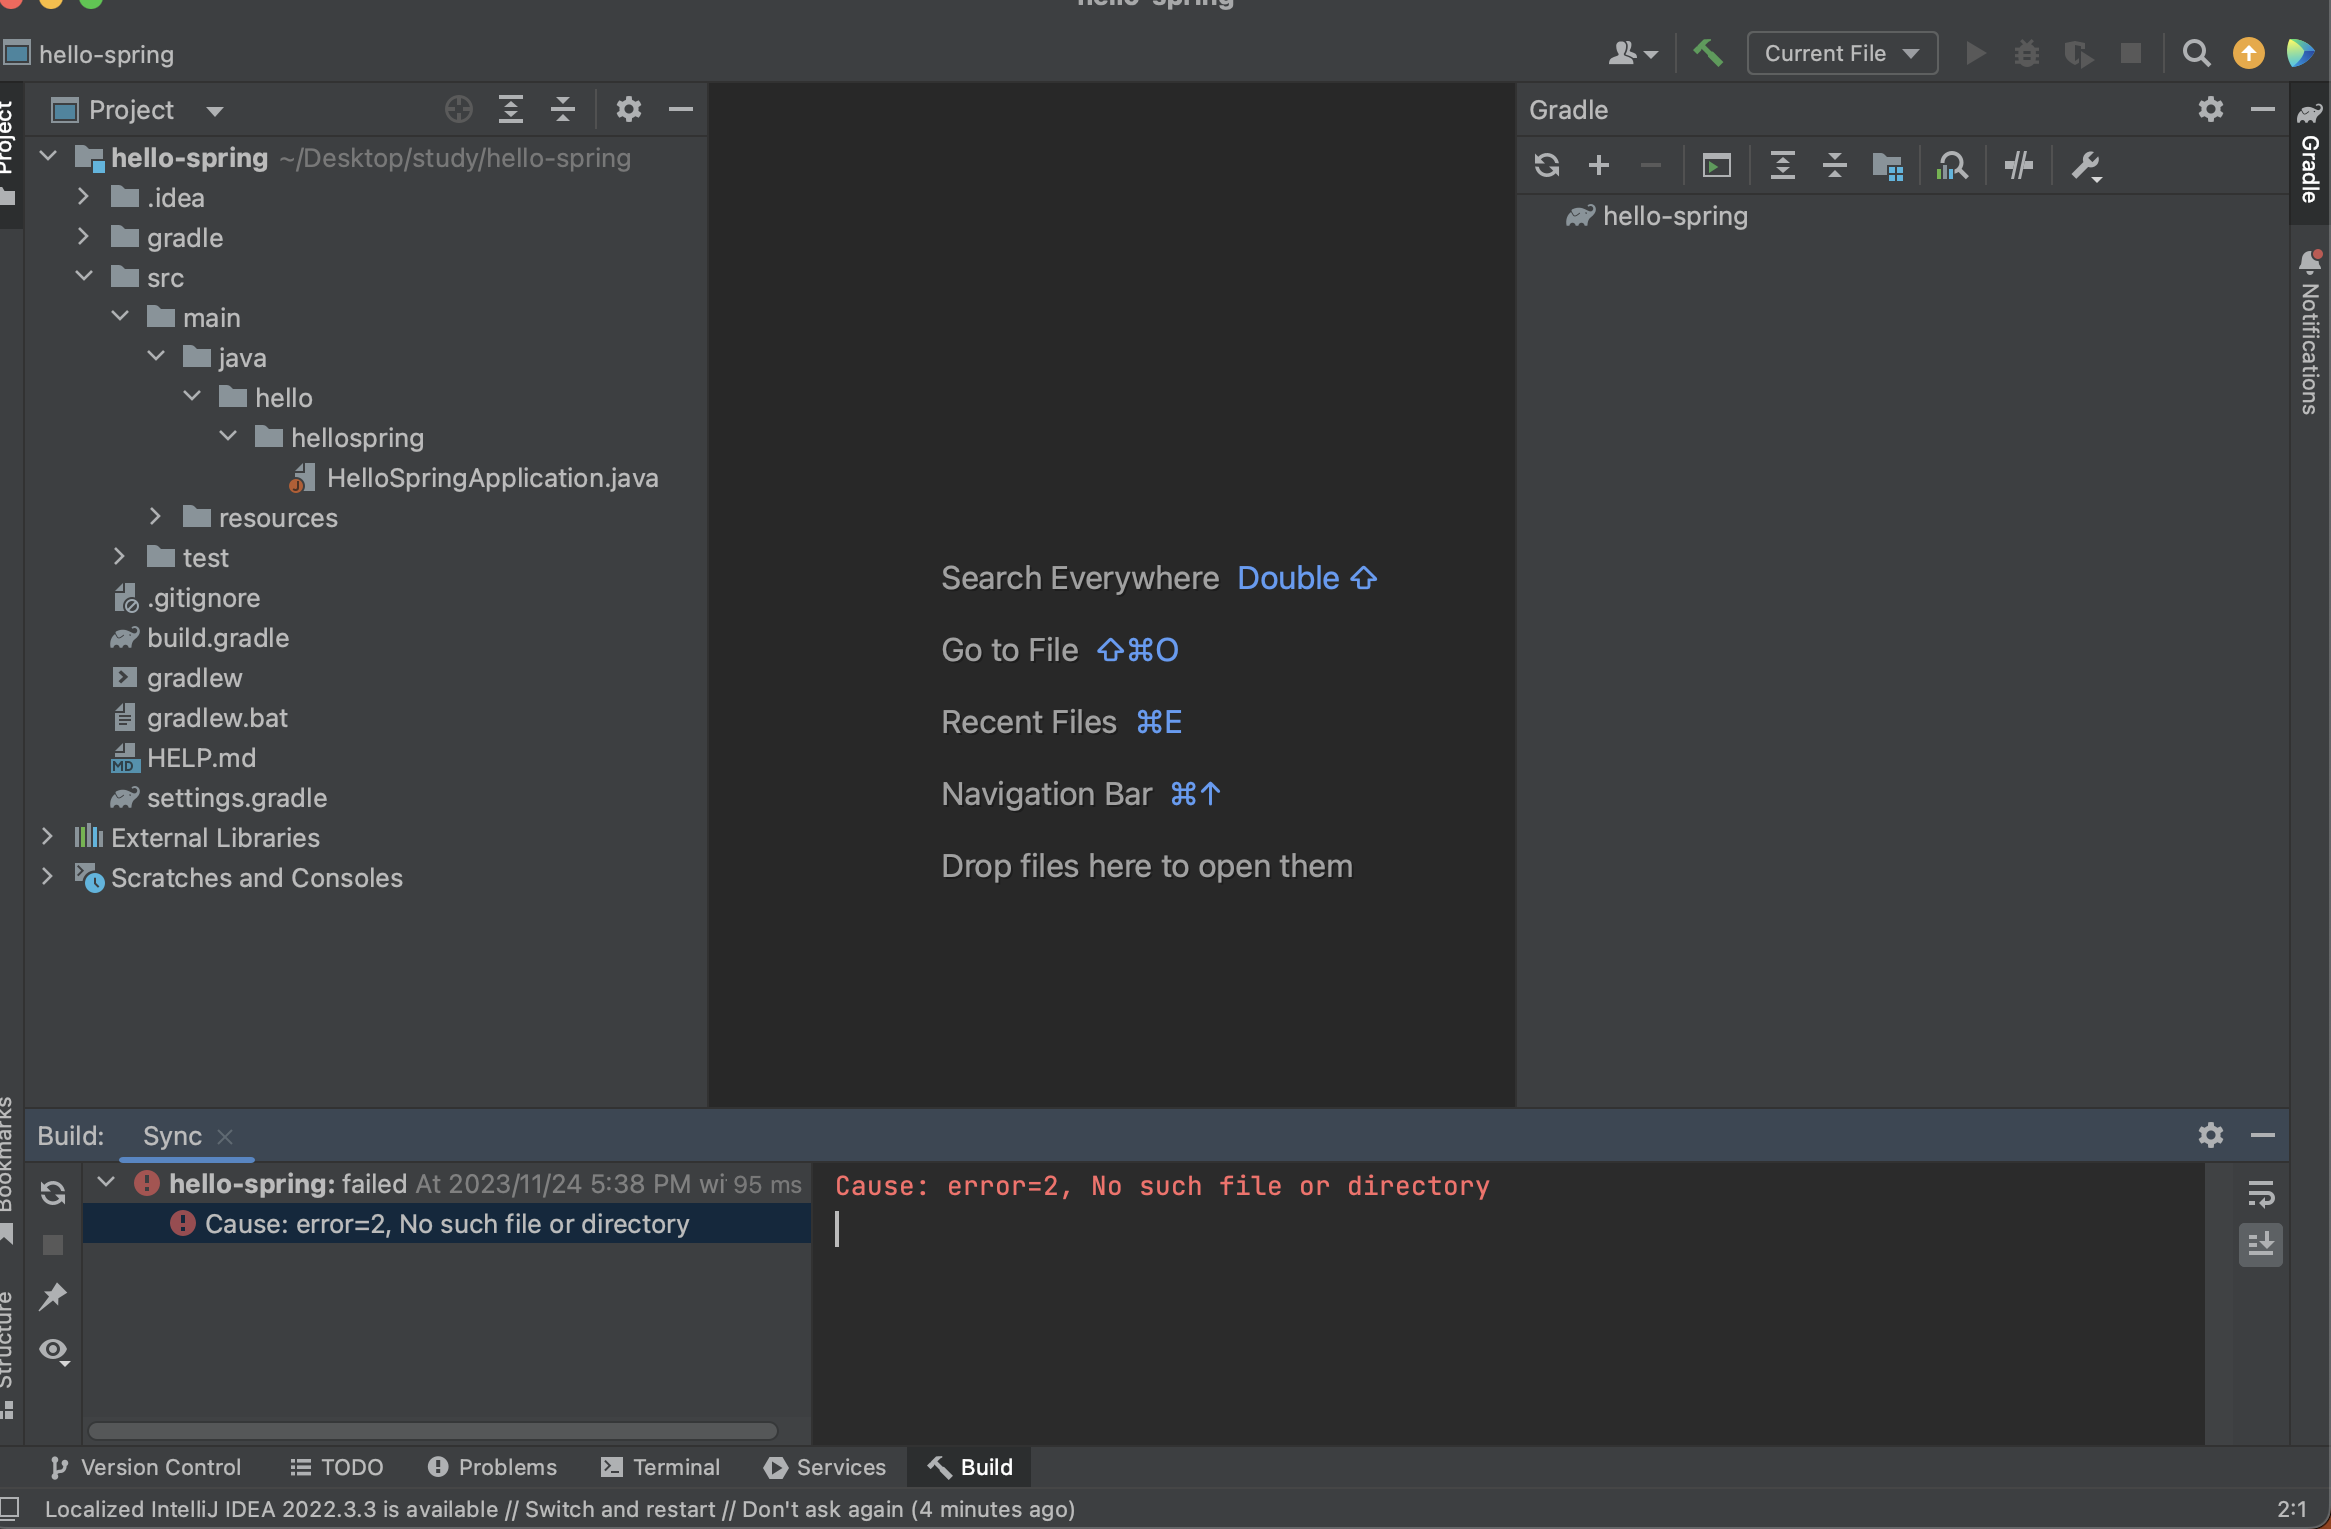The image size is (2331, 1529).
Task: Click the Stop square icon
Action: (x=2131, y=53)
